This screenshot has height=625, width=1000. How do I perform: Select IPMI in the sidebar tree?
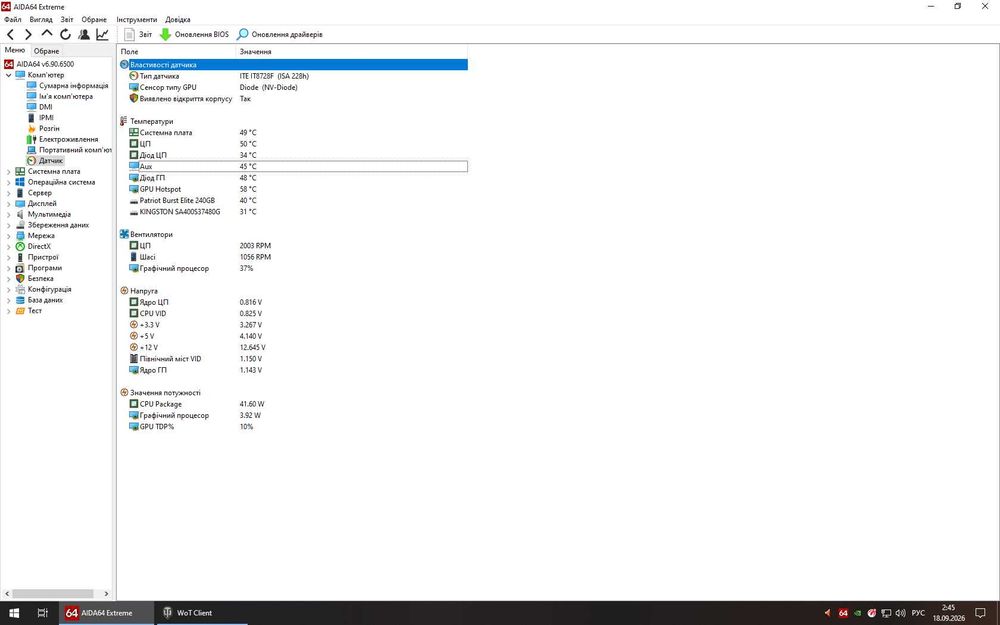41,117
